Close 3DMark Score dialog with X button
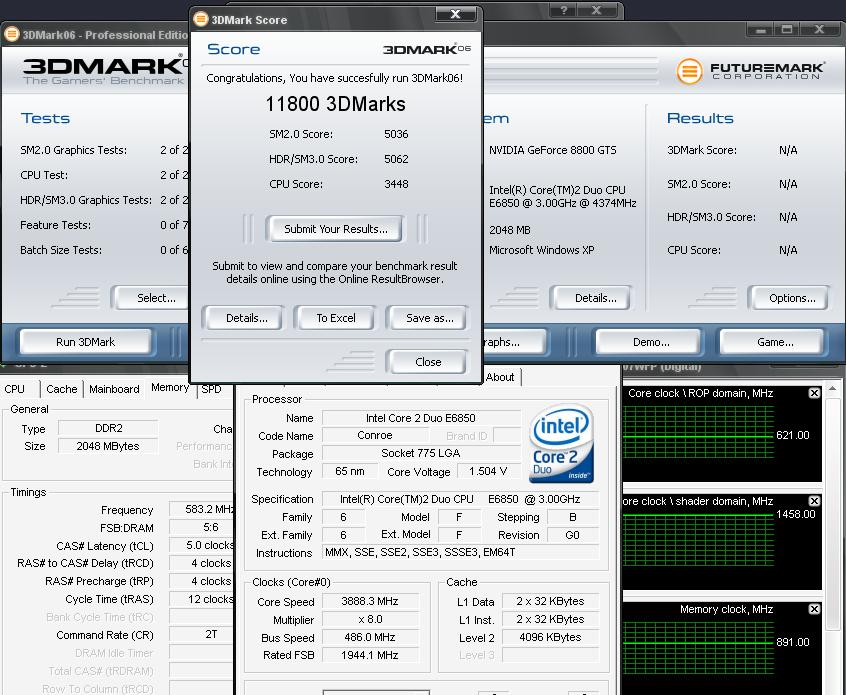The height and width of the screenshot is (695, 846). [455, 14]
